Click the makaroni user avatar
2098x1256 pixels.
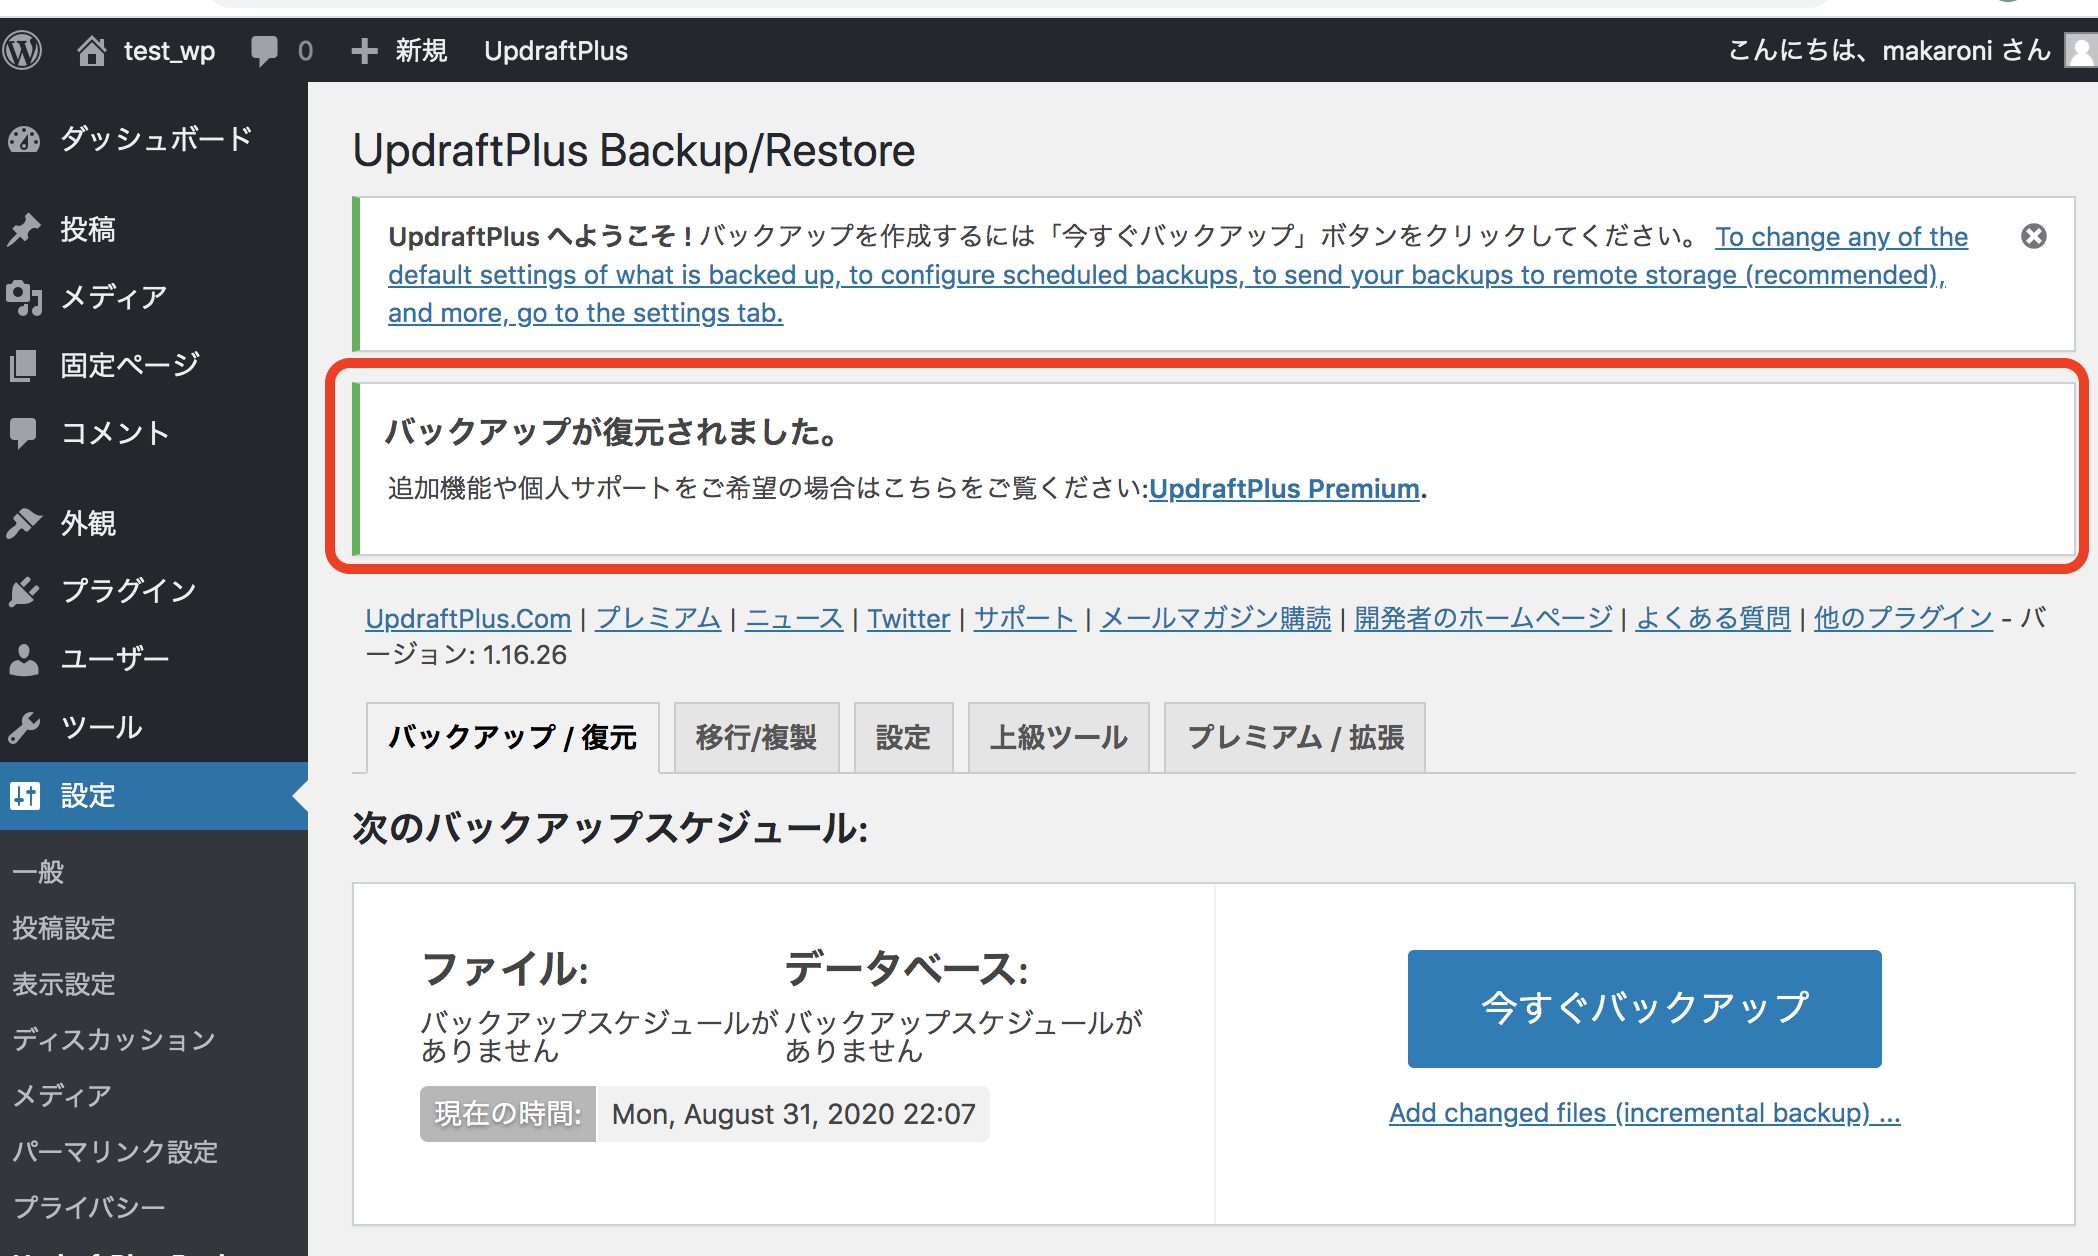pos(2082,50)
